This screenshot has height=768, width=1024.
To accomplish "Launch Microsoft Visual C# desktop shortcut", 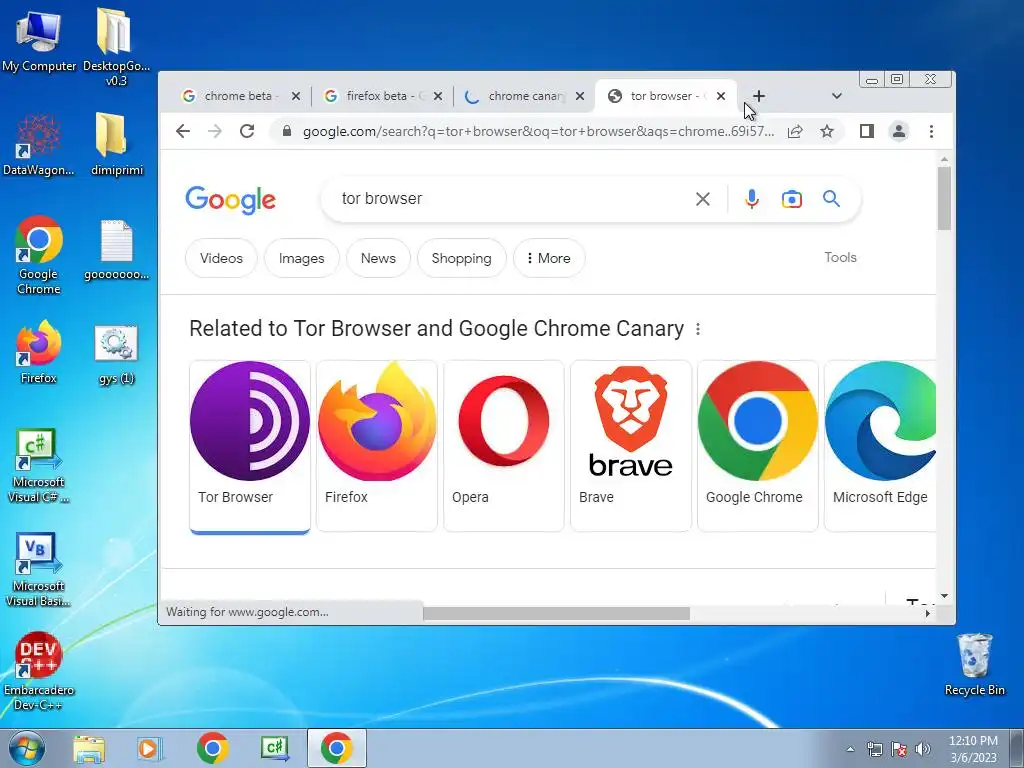I will click(39, 466).
